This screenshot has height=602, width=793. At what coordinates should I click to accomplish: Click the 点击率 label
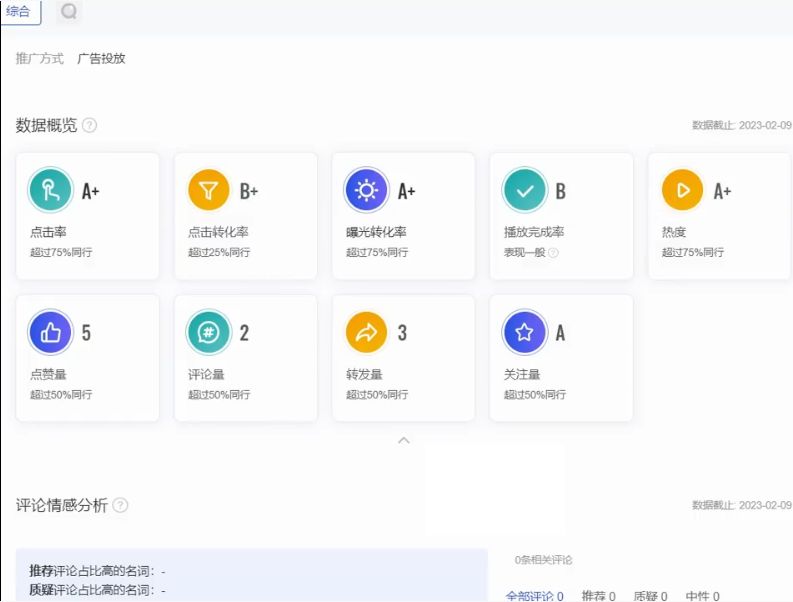[x=48, y=232]
